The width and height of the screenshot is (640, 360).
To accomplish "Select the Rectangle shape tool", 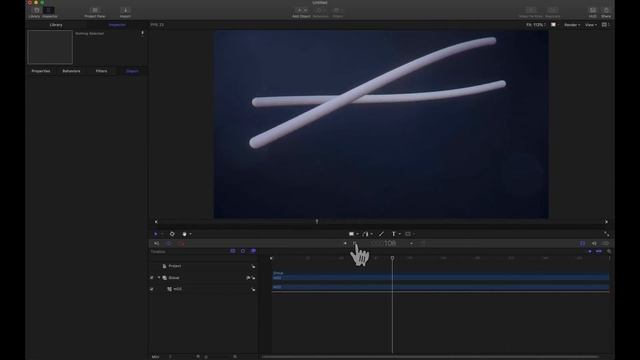I will point(351,234).
